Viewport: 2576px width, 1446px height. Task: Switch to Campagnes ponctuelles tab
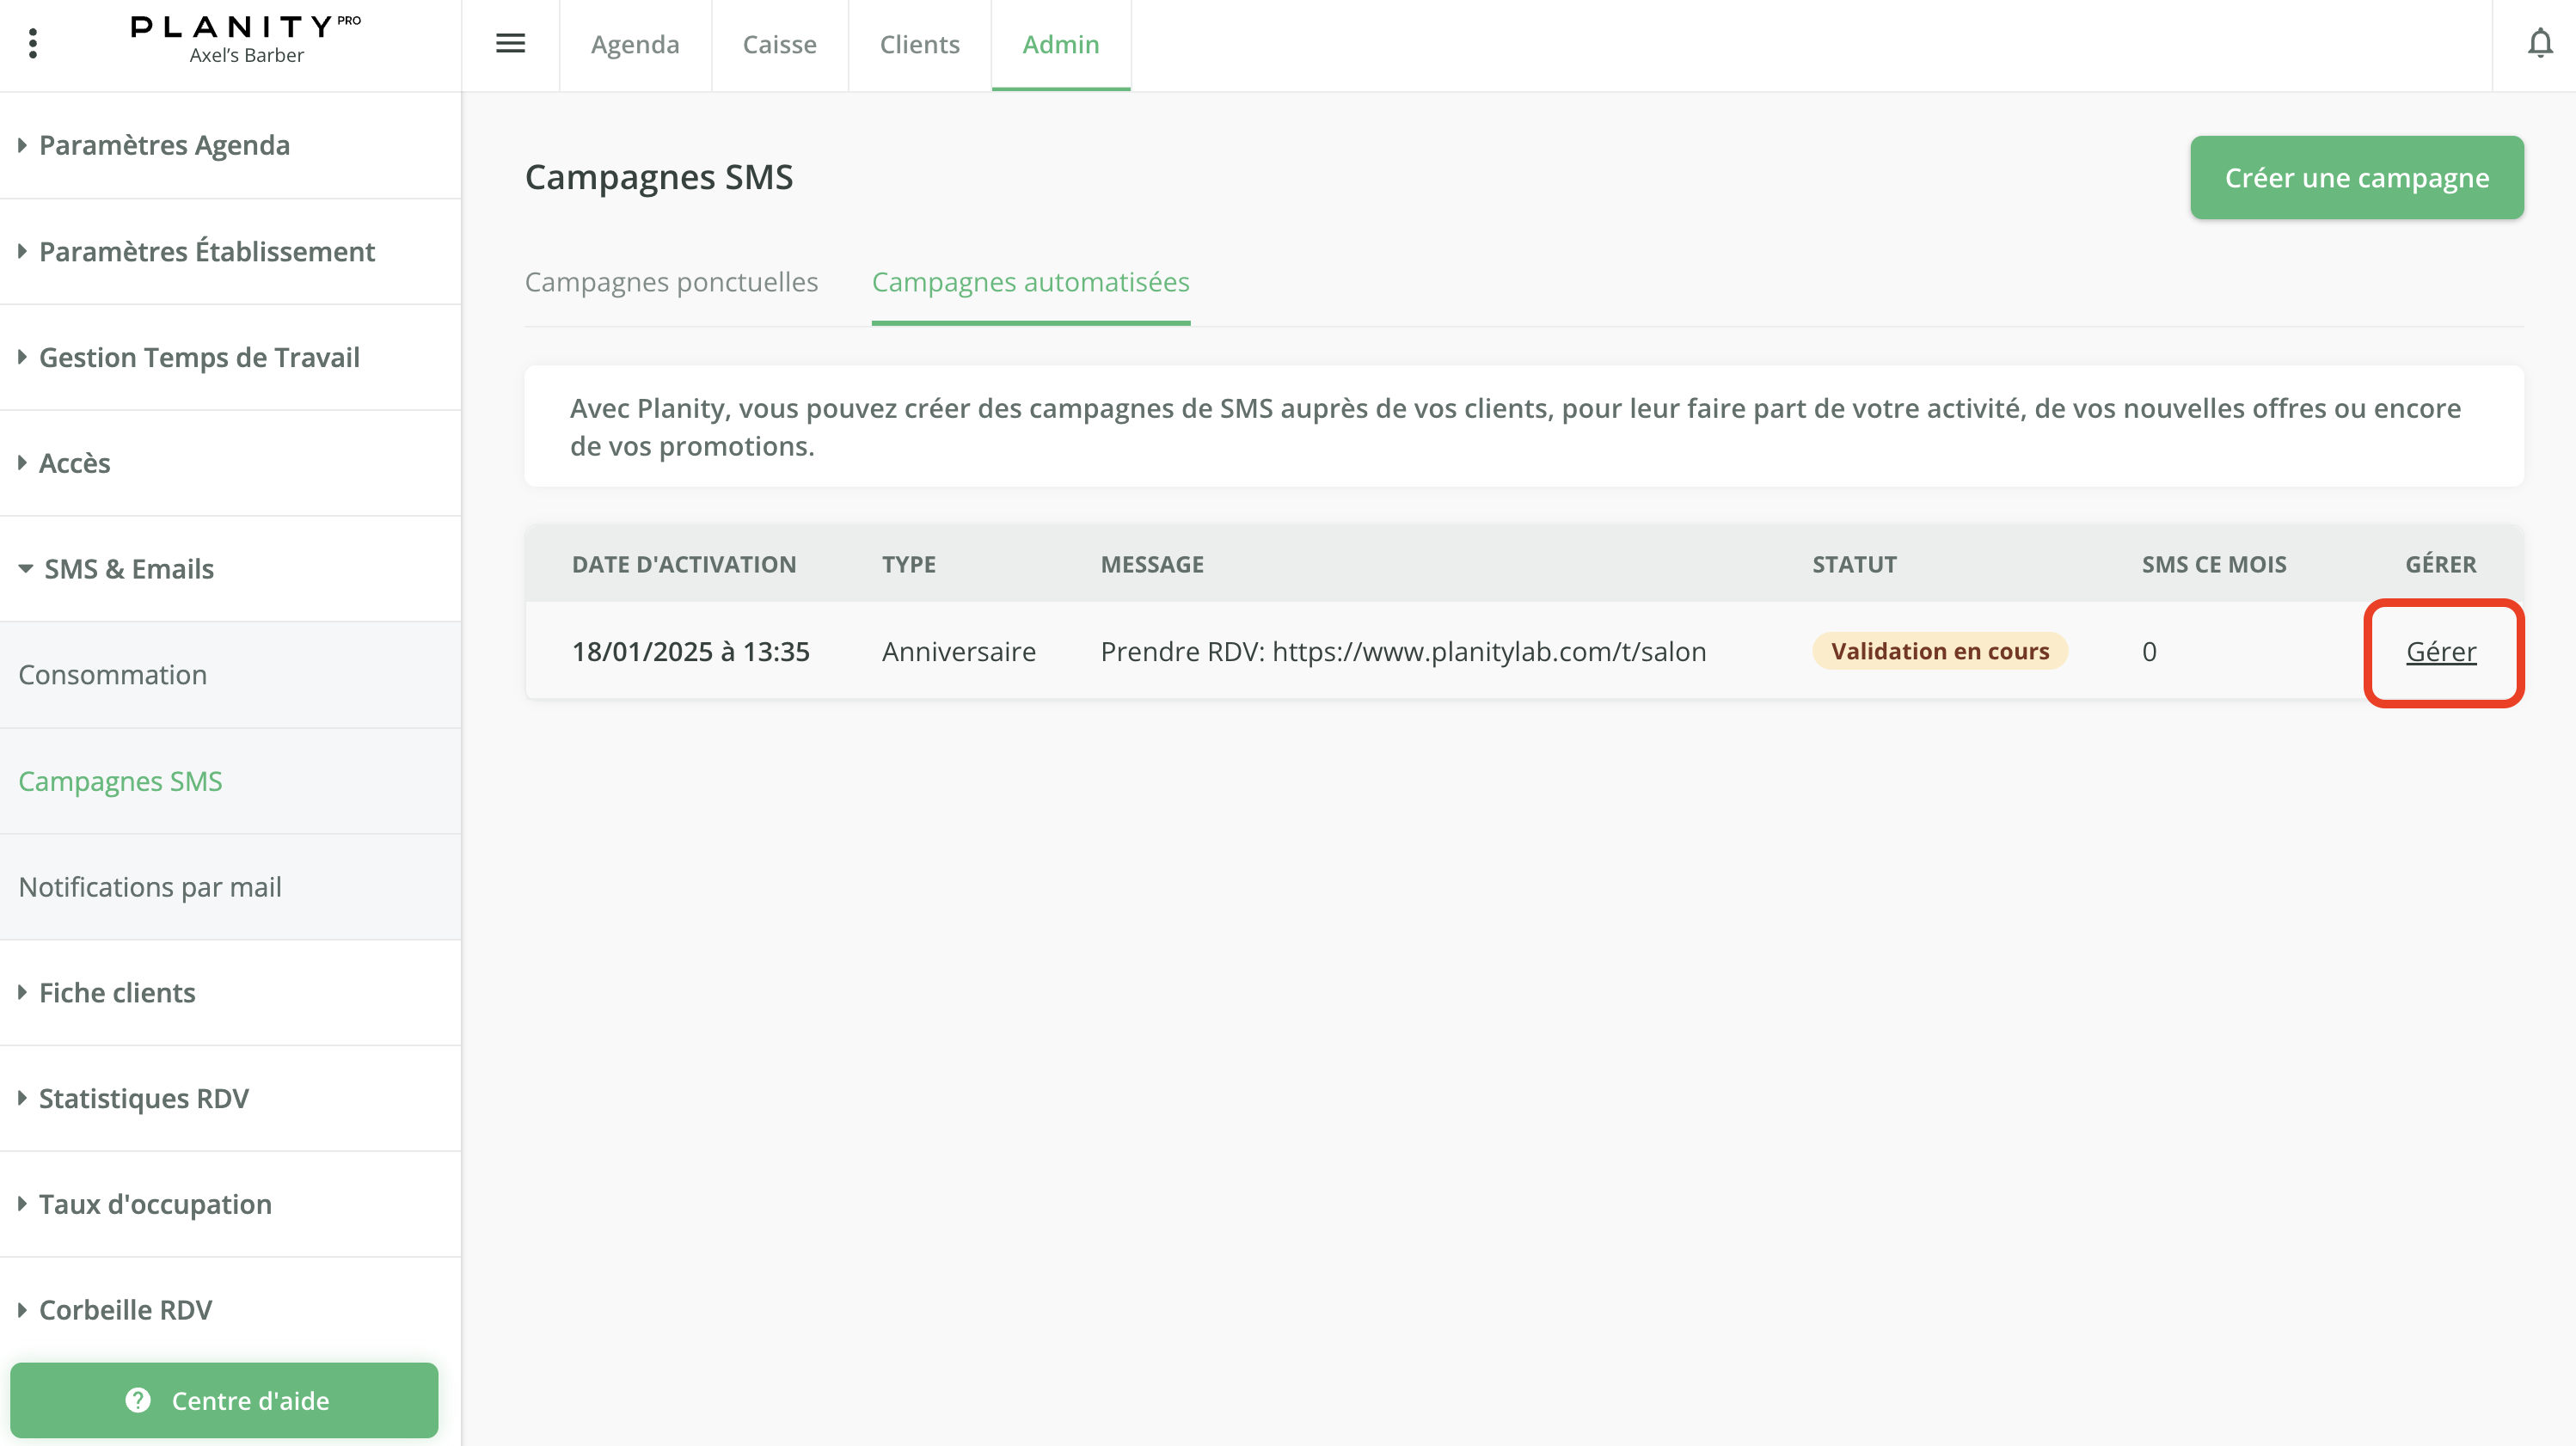click(x=671, y=282)
